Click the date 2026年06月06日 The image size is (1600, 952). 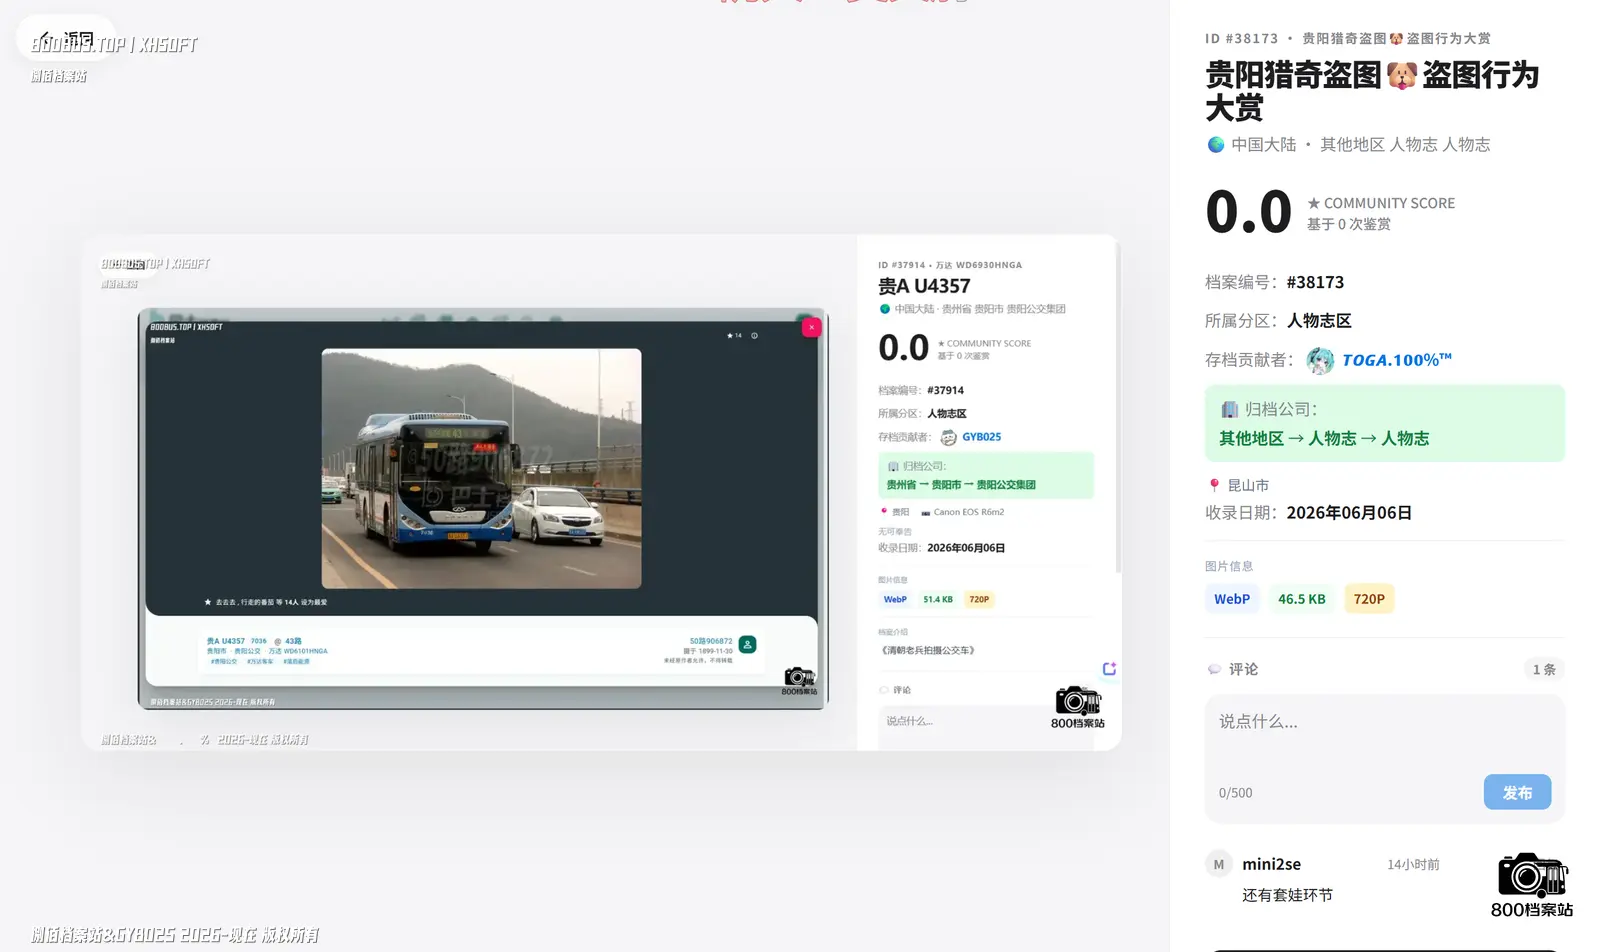1349,513
